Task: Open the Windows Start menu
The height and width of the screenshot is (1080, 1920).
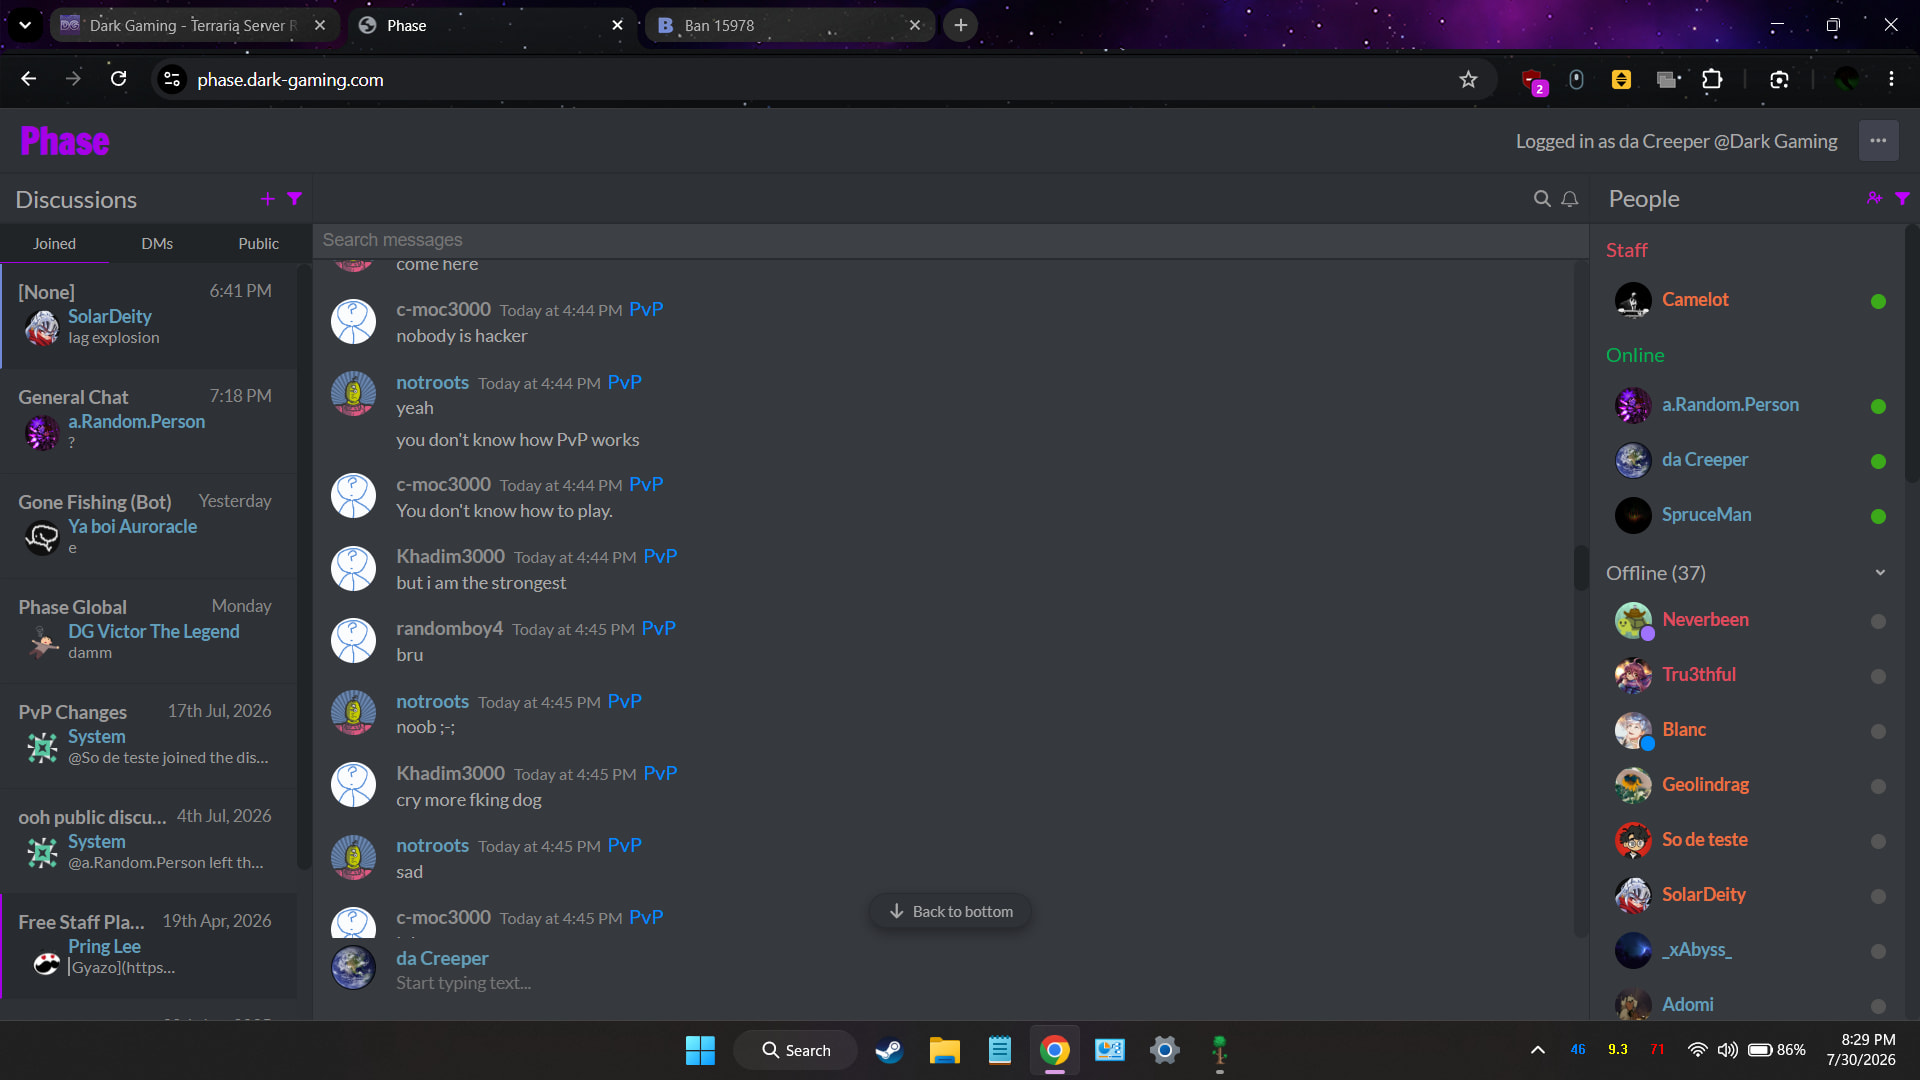Action: (700, 1050)
